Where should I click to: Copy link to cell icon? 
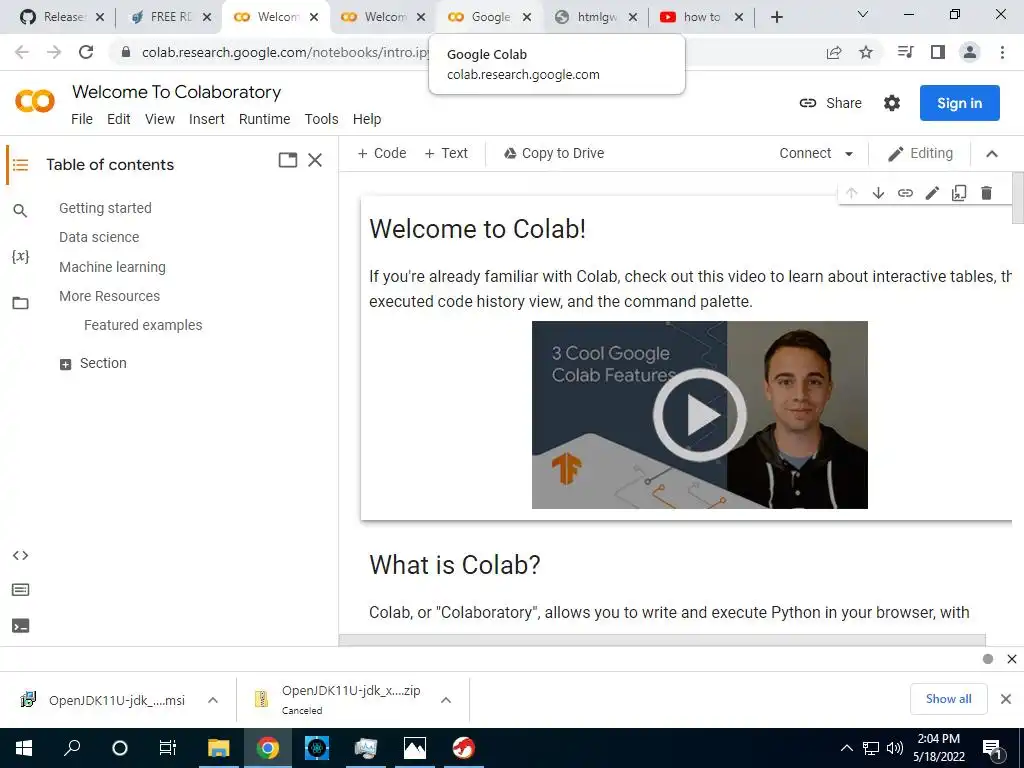(905, 193)
